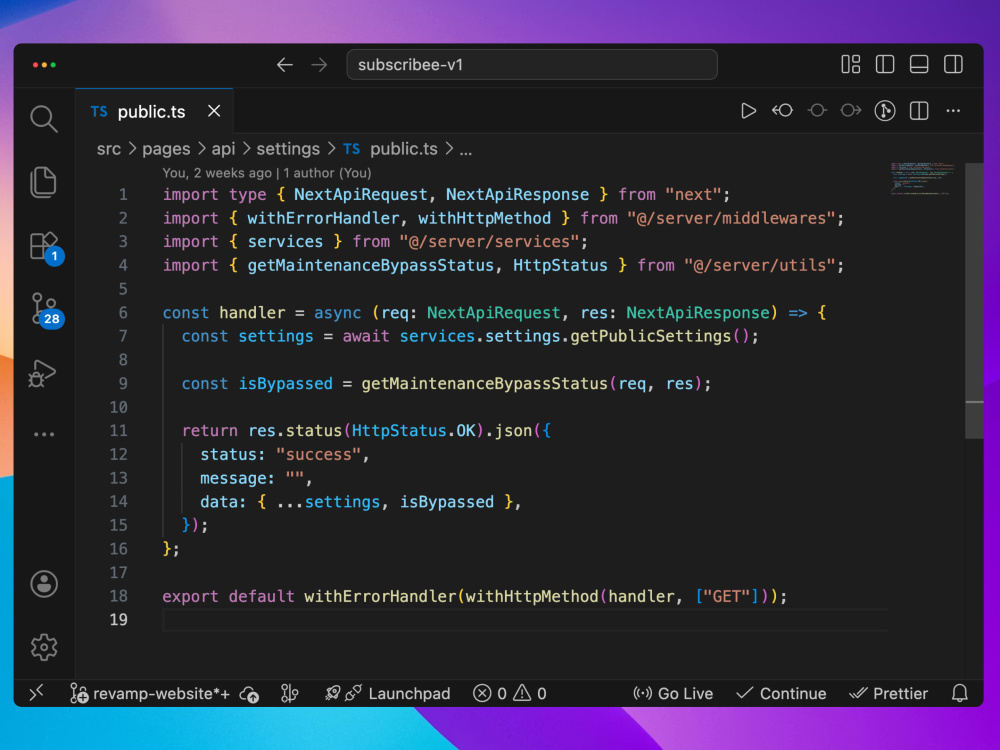1000x750 pixels.
Task: Go back with the left arrow
Action: click(x=284, y=64)
